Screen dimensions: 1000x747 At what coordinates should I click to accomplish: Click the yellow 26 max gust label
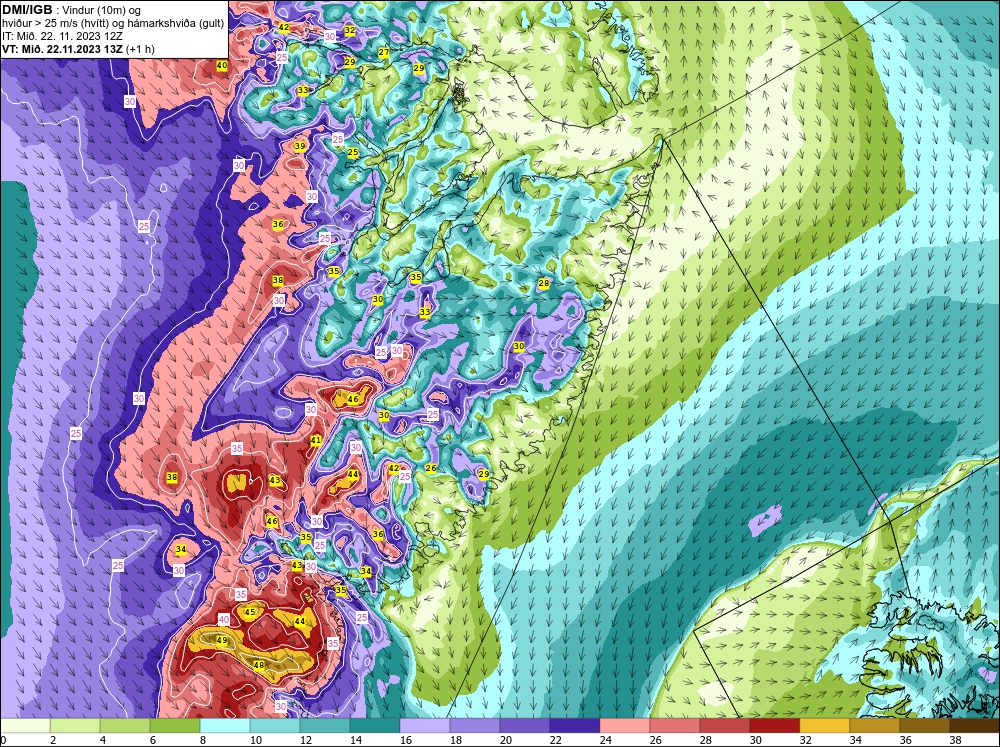click(x=431, y=468)
